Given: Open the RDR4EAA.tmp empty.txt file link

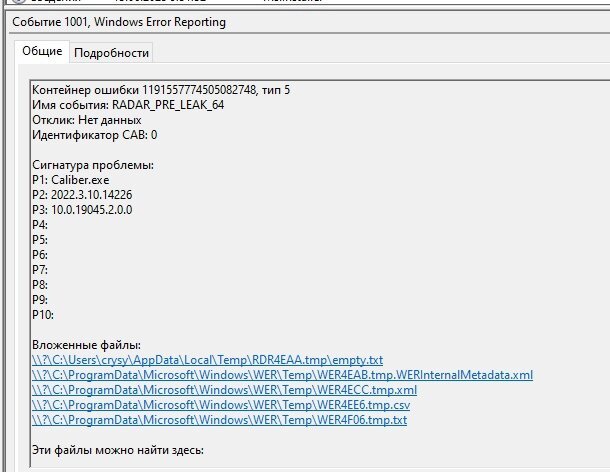Looking at the screenshot, I should [207, 360].
